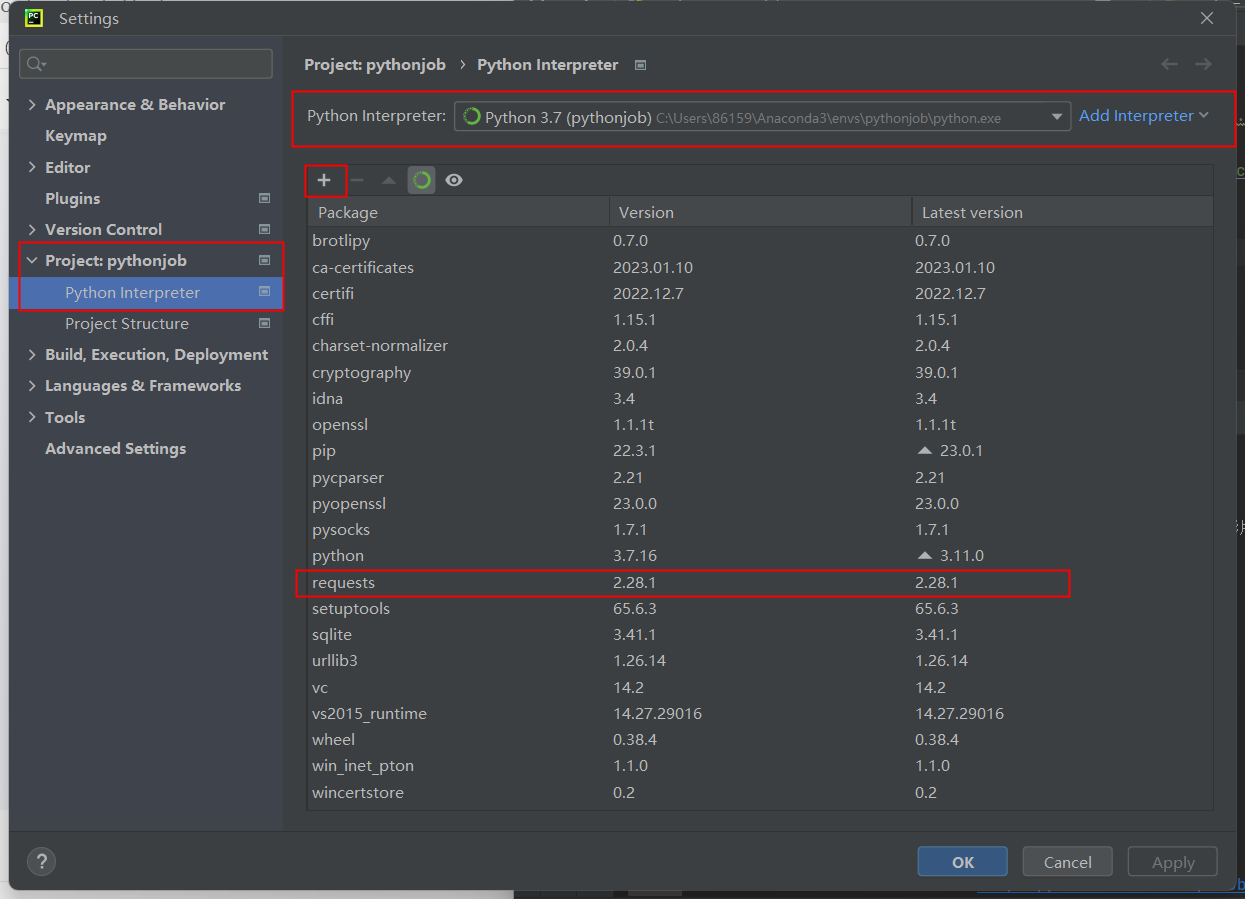Select the pycparser package row
This screenshot has height=899, width=1245.
760,477
